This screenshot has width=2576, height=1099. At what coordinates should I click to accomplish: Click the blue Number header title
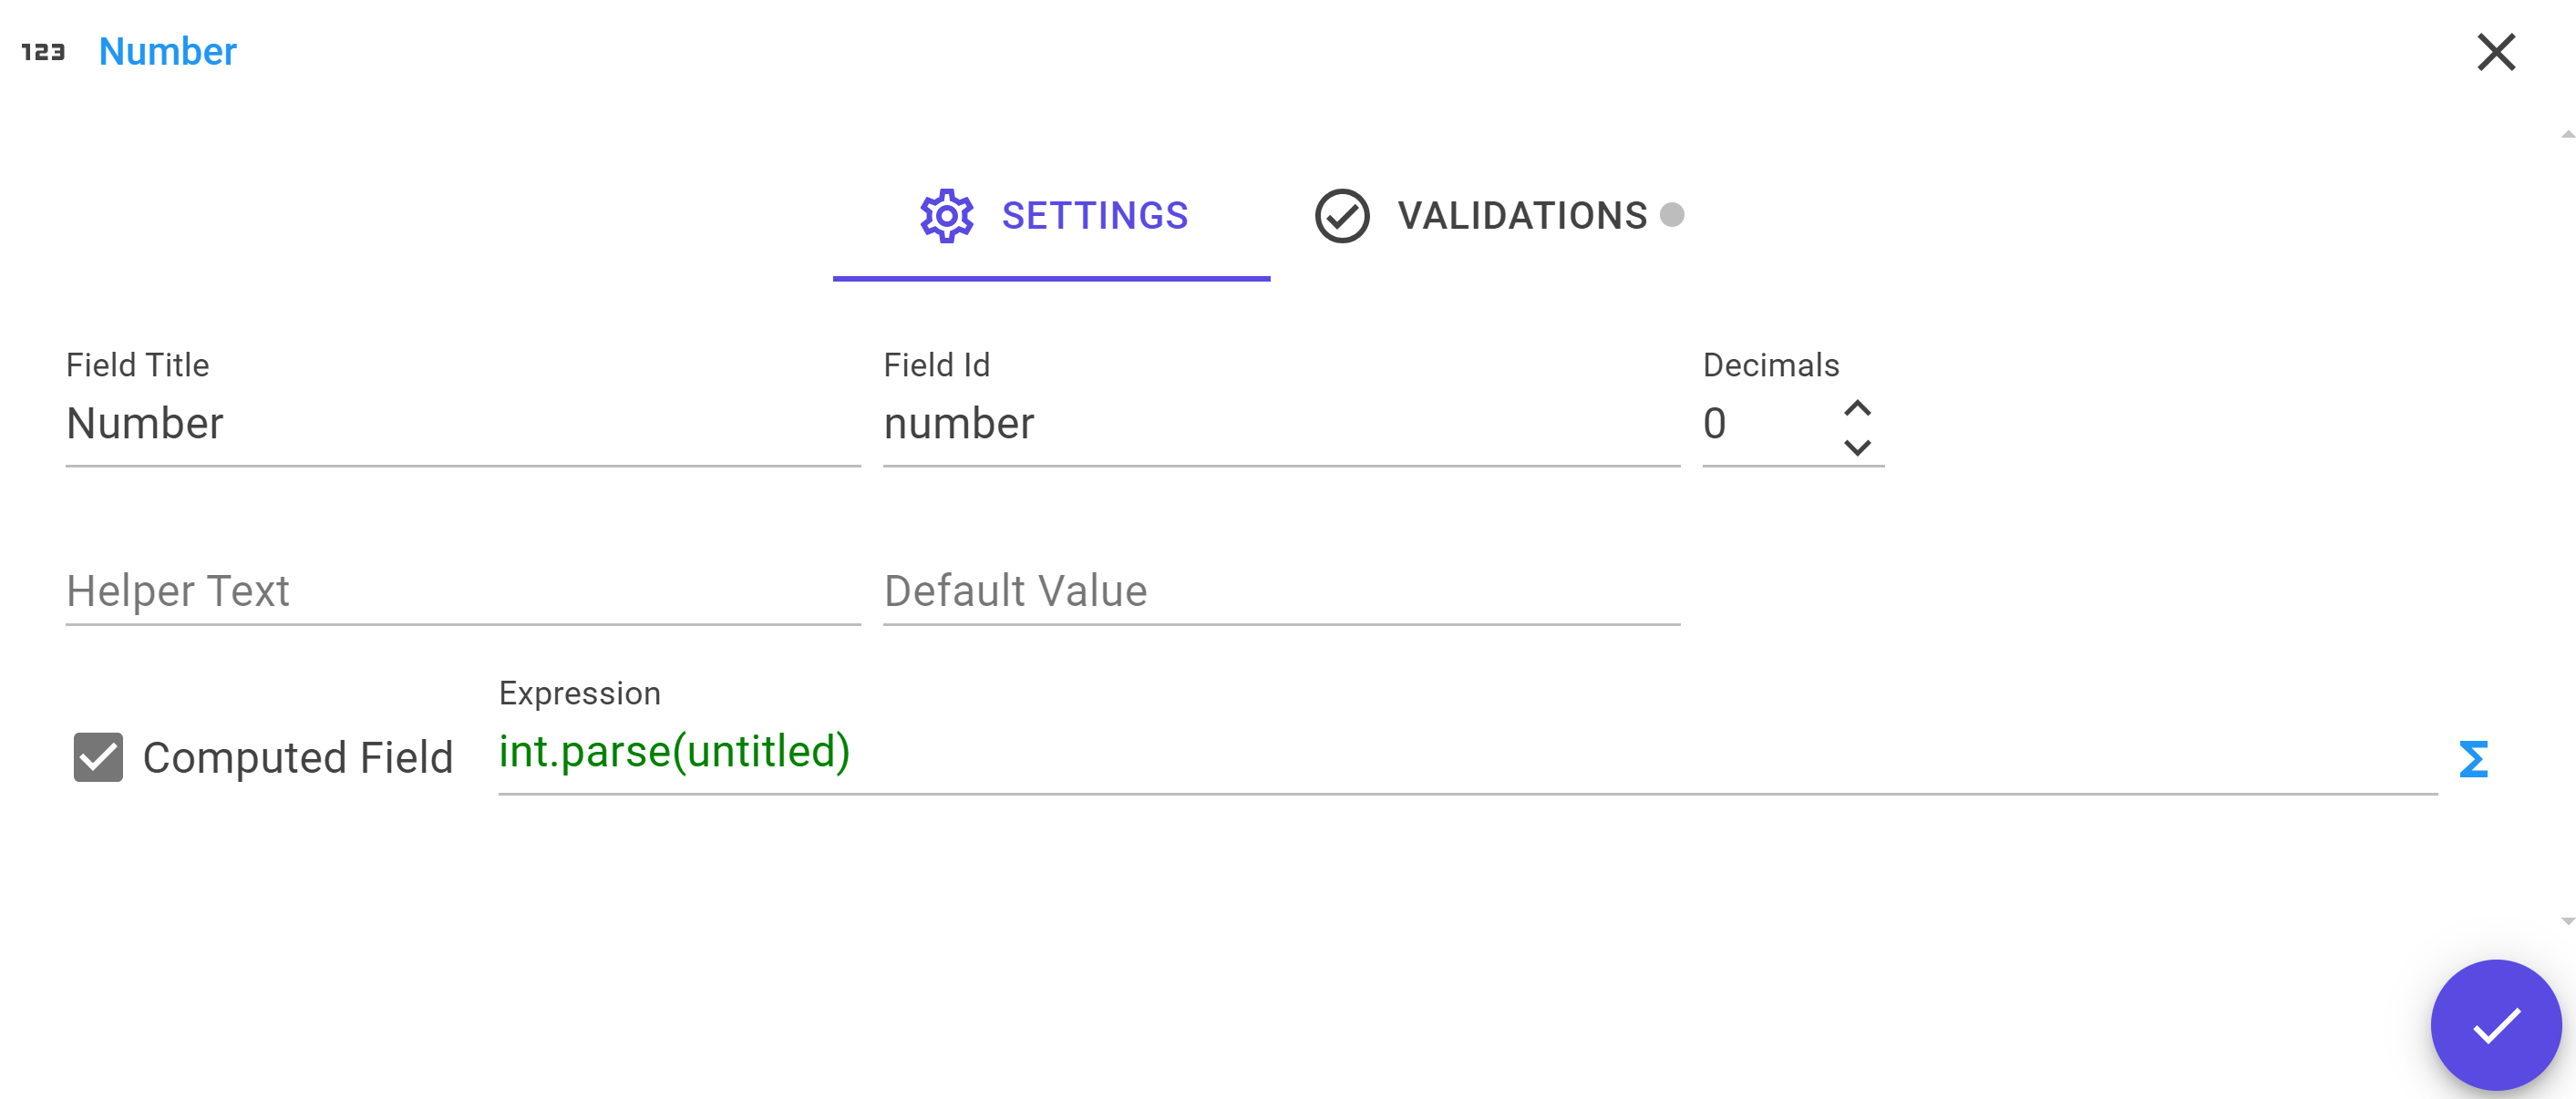[x=167, y=52]
